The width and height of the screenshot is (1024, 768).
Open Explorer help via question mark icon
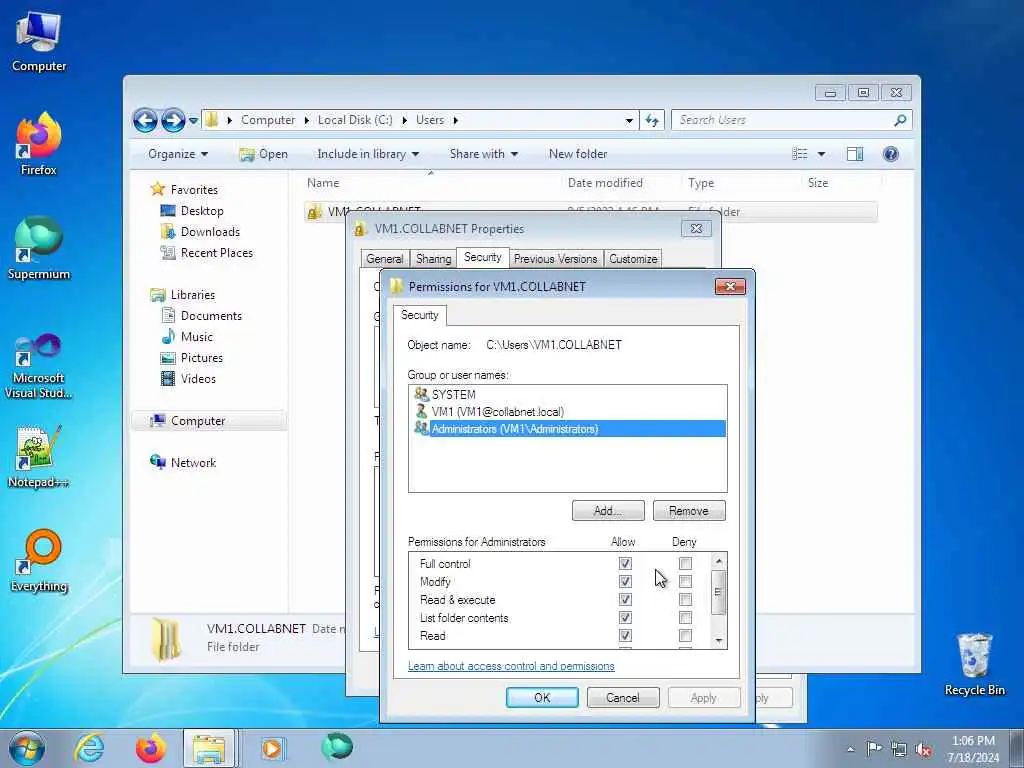(890, 154)
